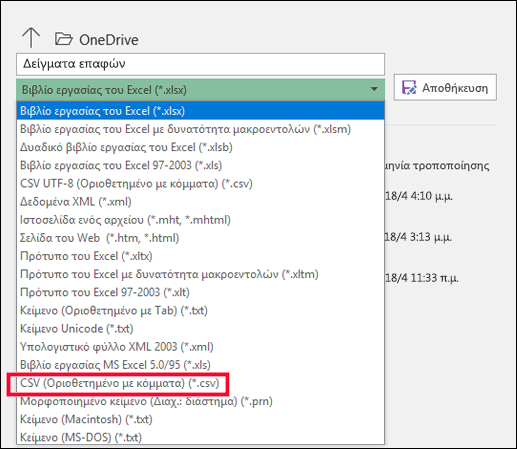The width and height of the screenshot is (517, 449).
Task: Choose Υπολογιστικό φύλλο XML 2003 (*.xml)
Action: [200, 347]
